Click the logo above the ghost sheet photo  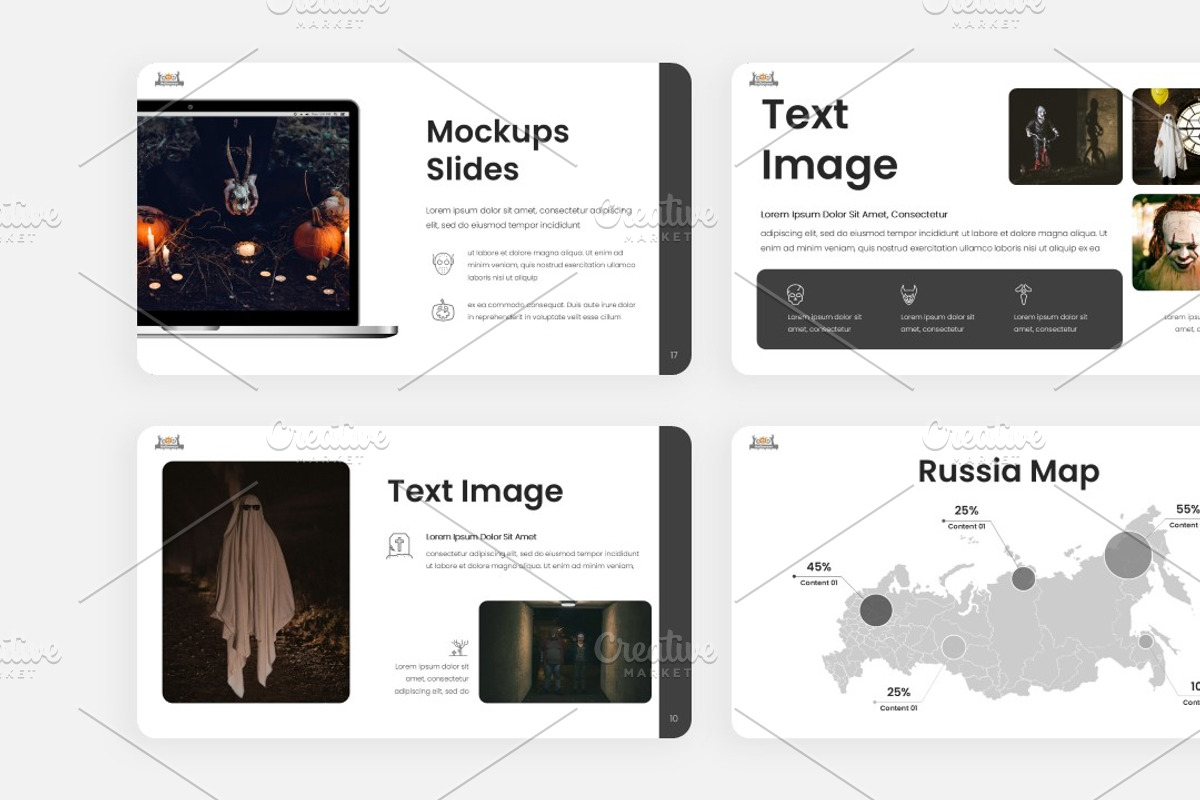[169, 441]
